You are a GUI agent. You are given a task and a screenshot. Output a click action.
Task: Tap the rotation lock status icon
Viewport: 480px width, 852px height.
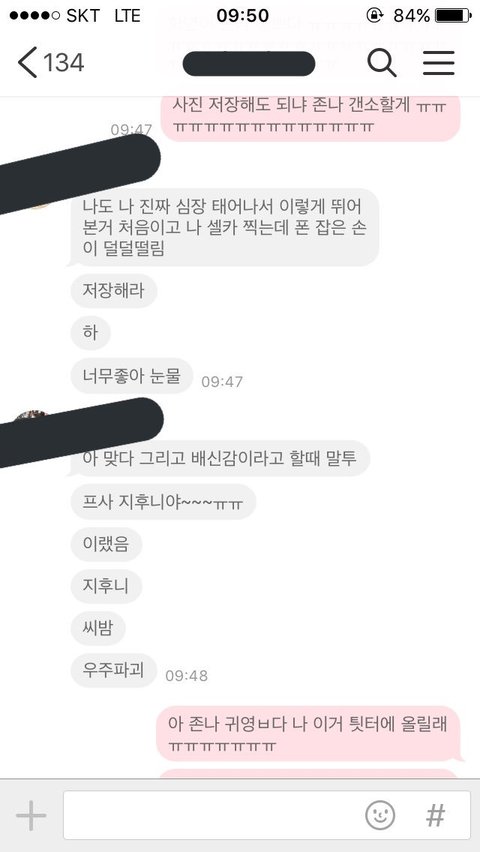pos(375,16)
